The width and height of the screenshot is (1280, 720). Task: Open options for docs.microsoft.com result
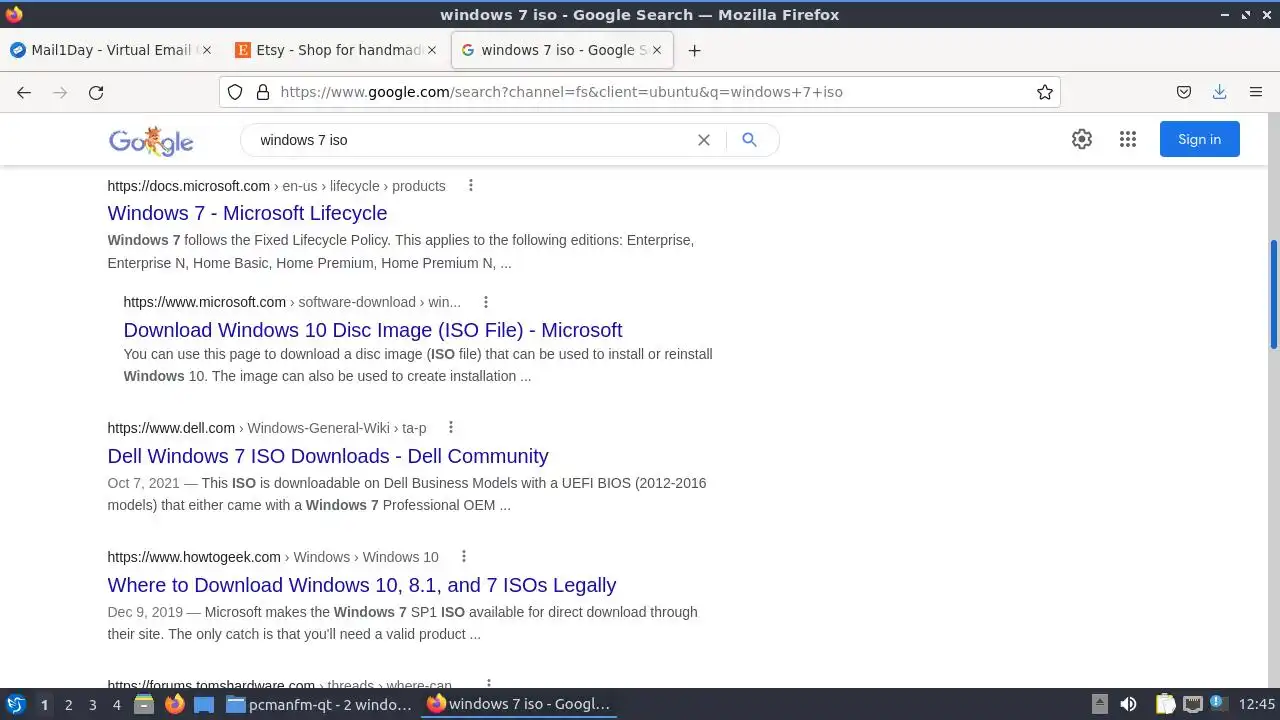470,185
